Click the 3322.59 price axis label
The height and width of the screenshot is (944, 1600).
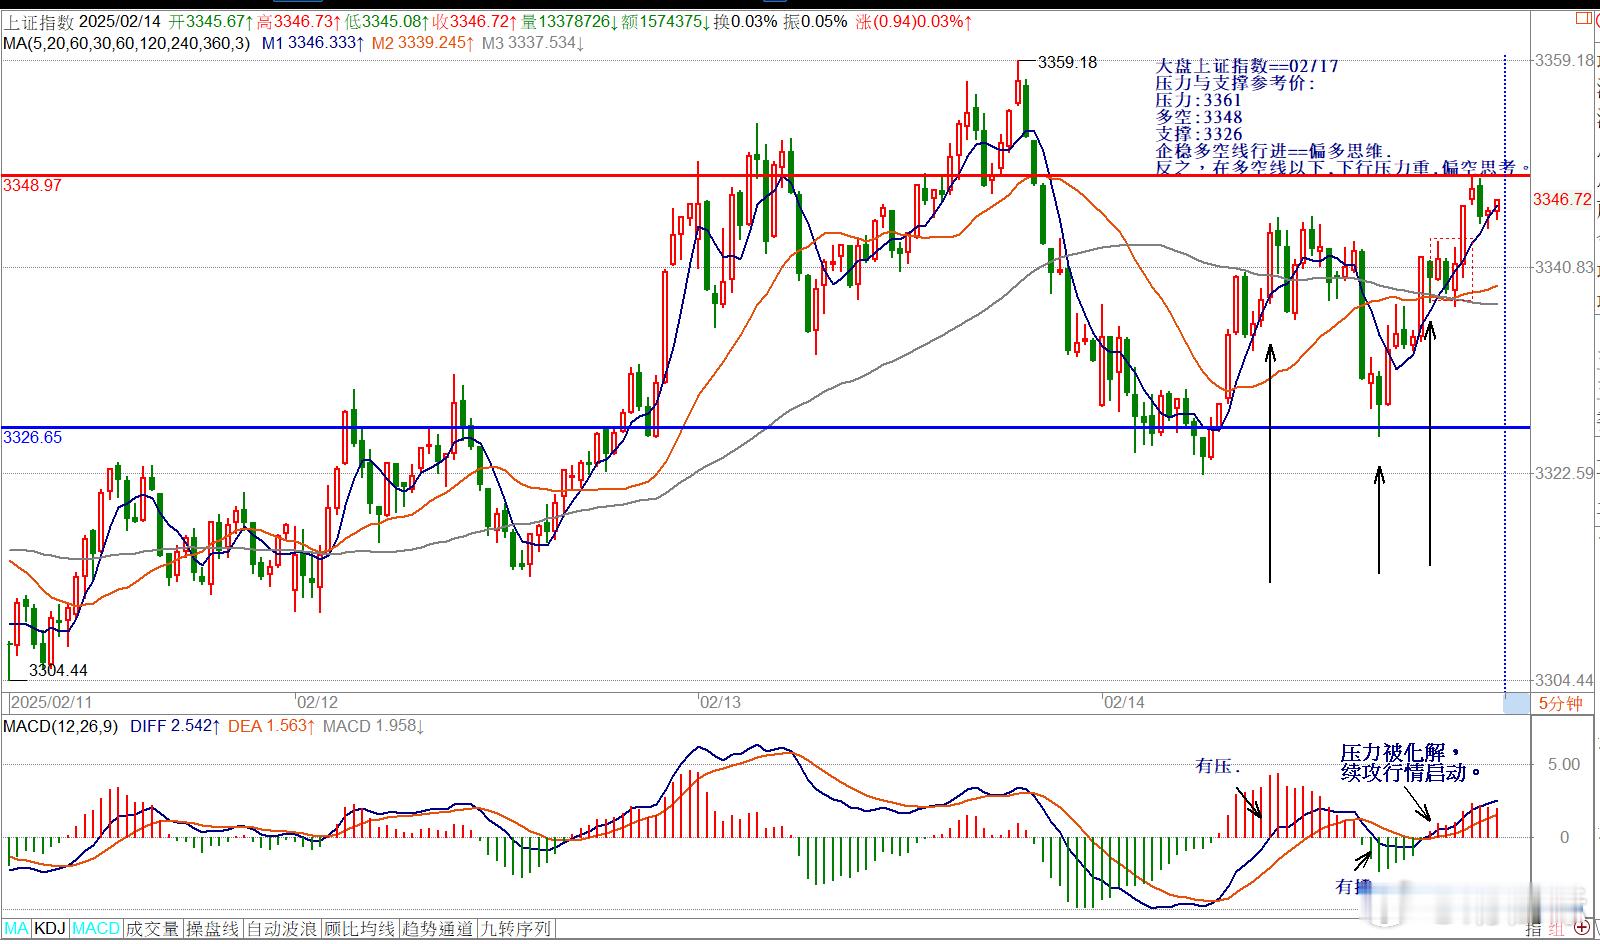1564,473
